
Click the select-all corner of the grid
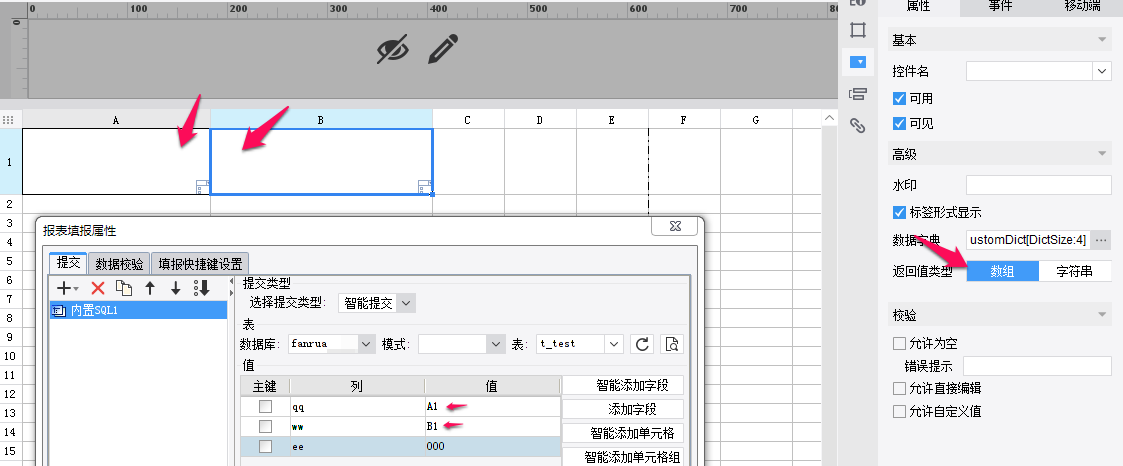pos(9,120)
